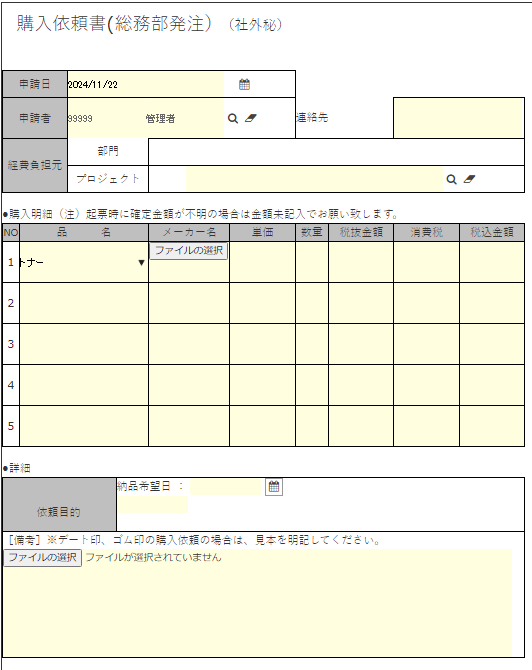
Task: Click the 税込金額 column header
Action: click(x=492, y=232)
